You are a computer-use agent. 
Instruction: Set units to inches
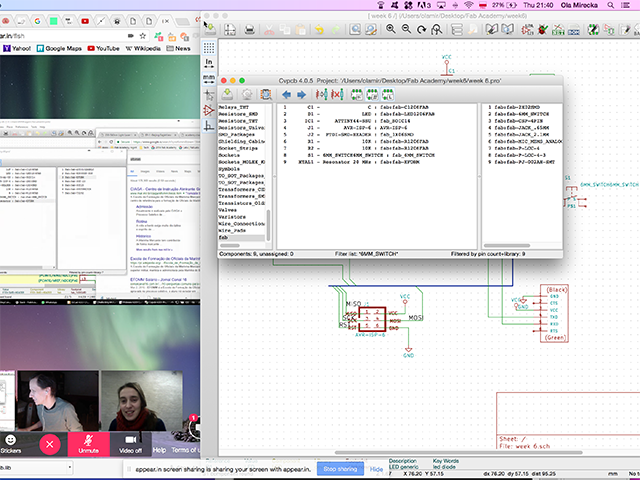pyautogui.click(x=209, y=63)
